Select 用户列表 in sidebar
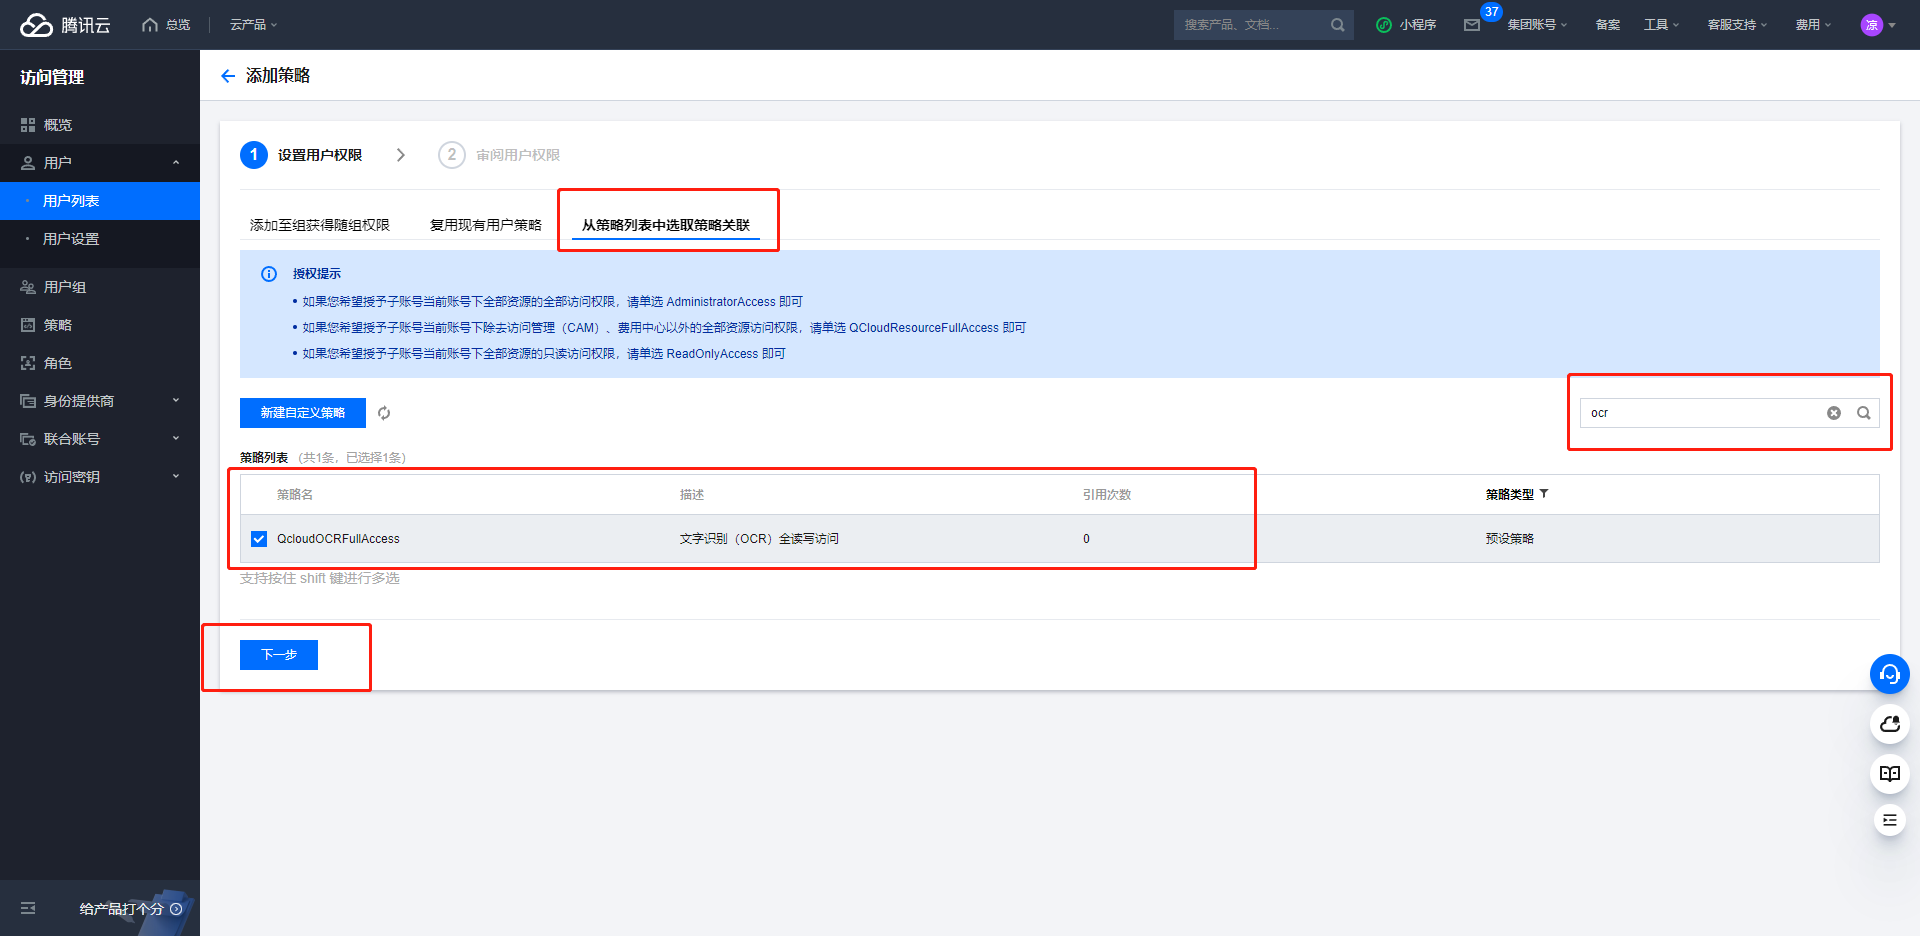Screen dimensions: 1920x936 (100, 201)
